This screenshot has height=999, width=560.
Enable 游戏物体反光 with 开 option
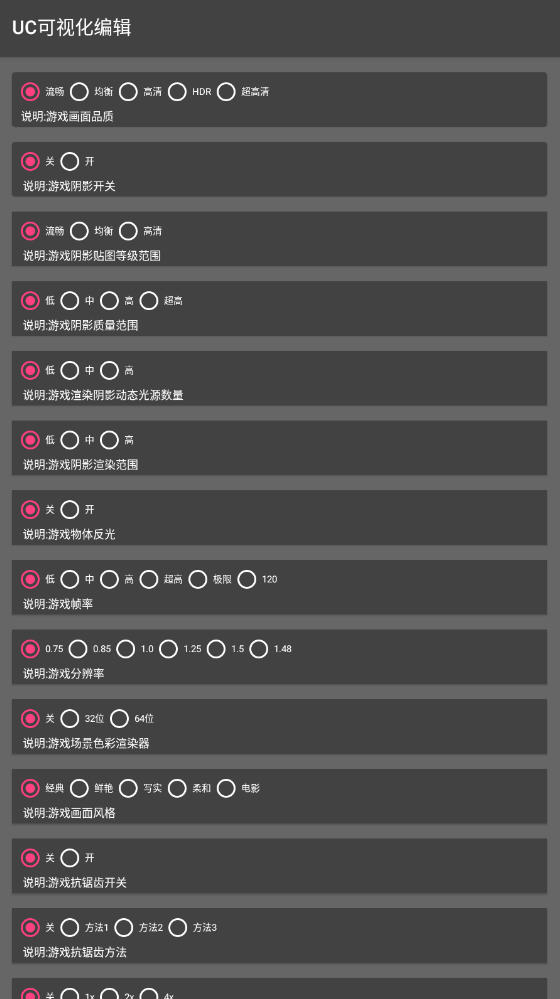click(x=70, y=509)
